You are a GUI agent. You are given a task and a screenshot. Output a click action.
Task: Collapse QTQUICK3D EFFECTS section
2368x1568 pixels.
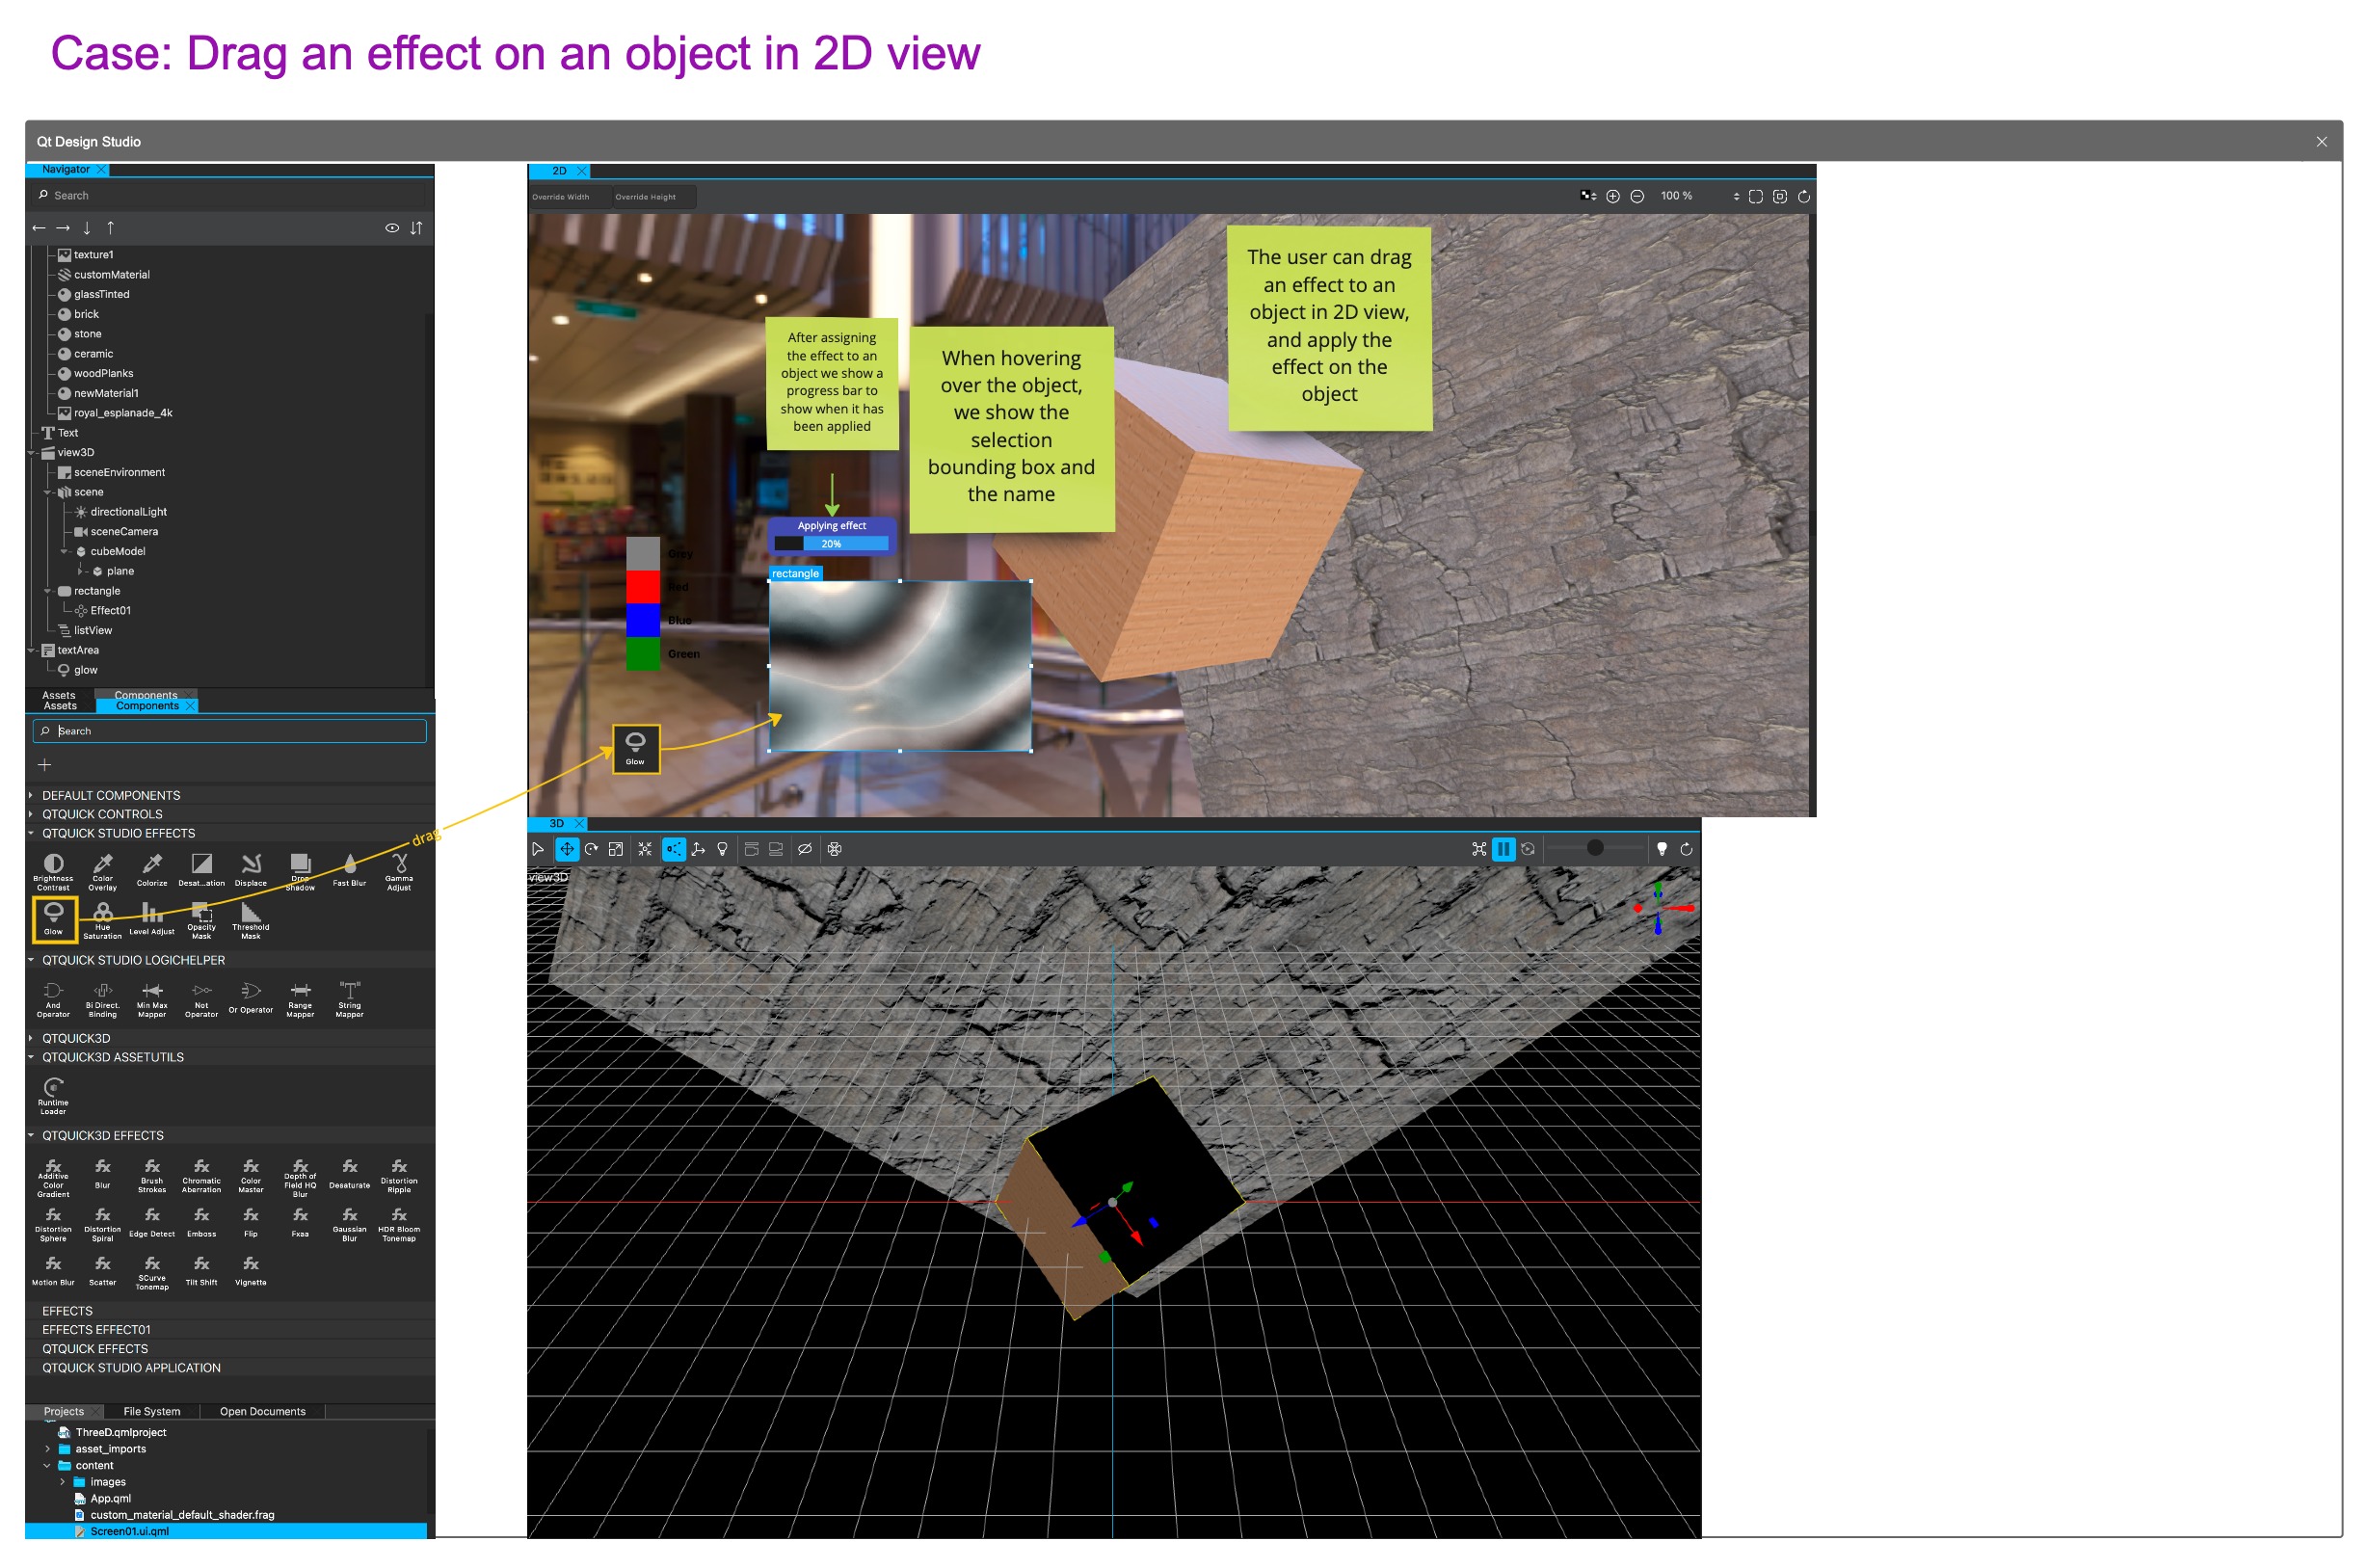[x=31, y=1135]
